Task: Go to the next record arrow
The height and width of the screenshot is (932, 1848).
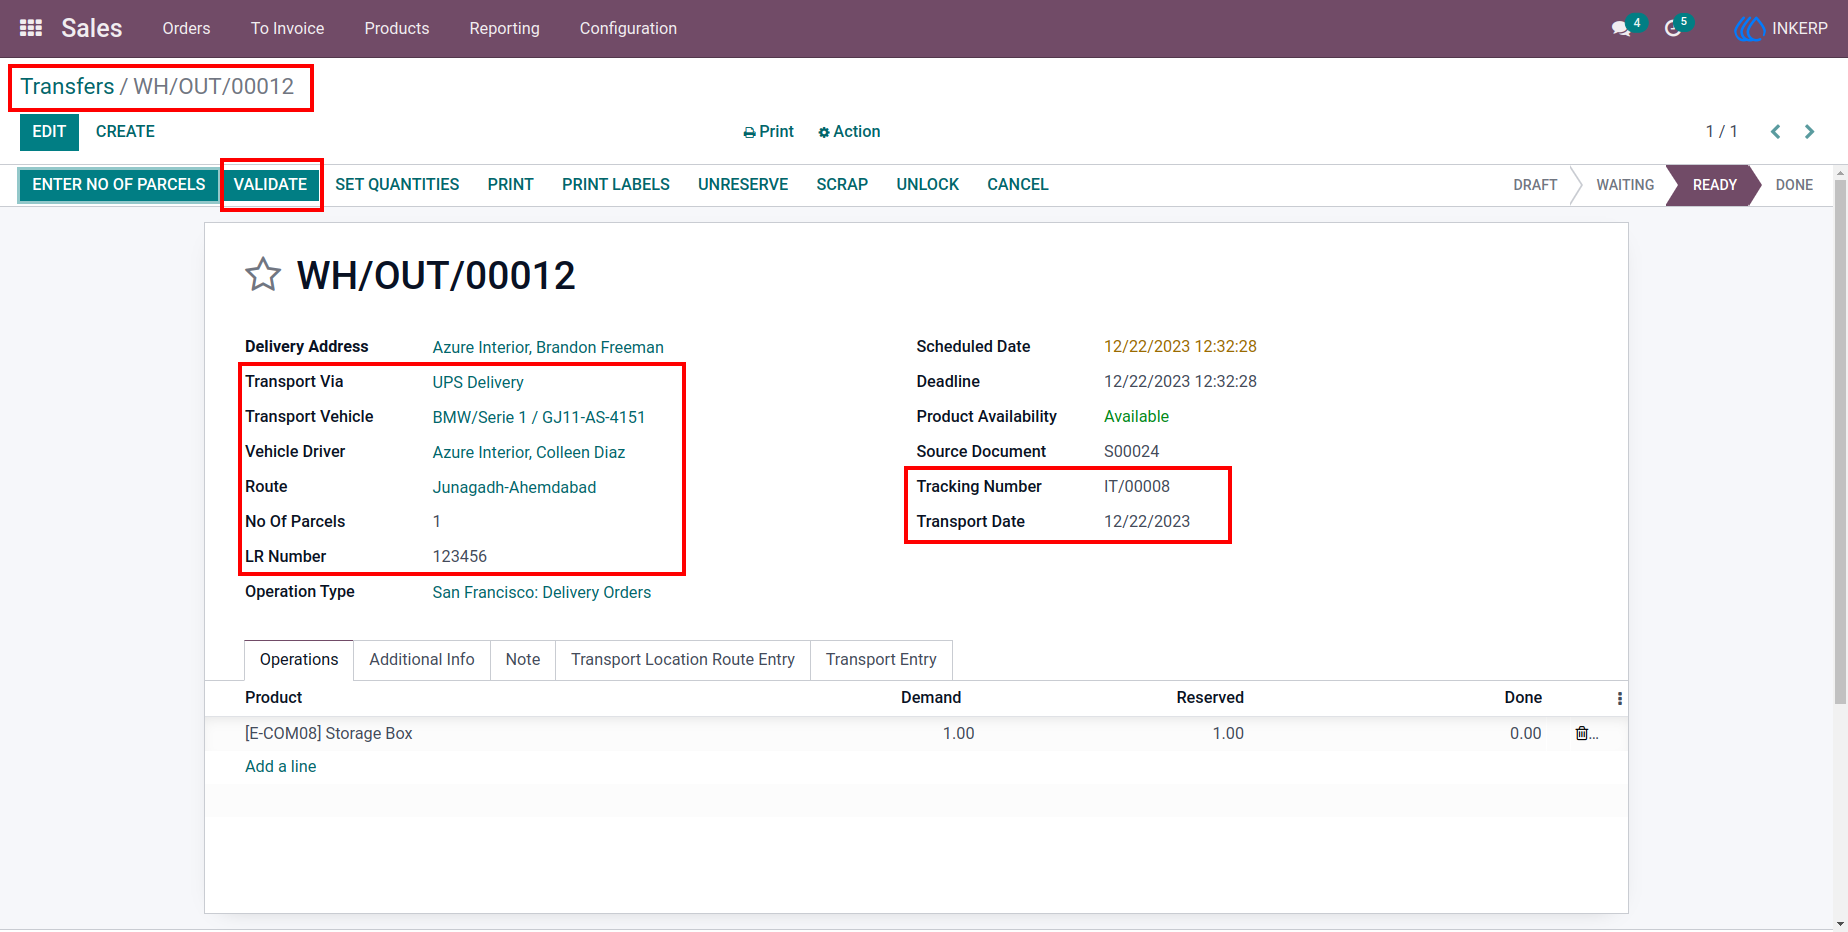Action: click(x=1809, y=132)
